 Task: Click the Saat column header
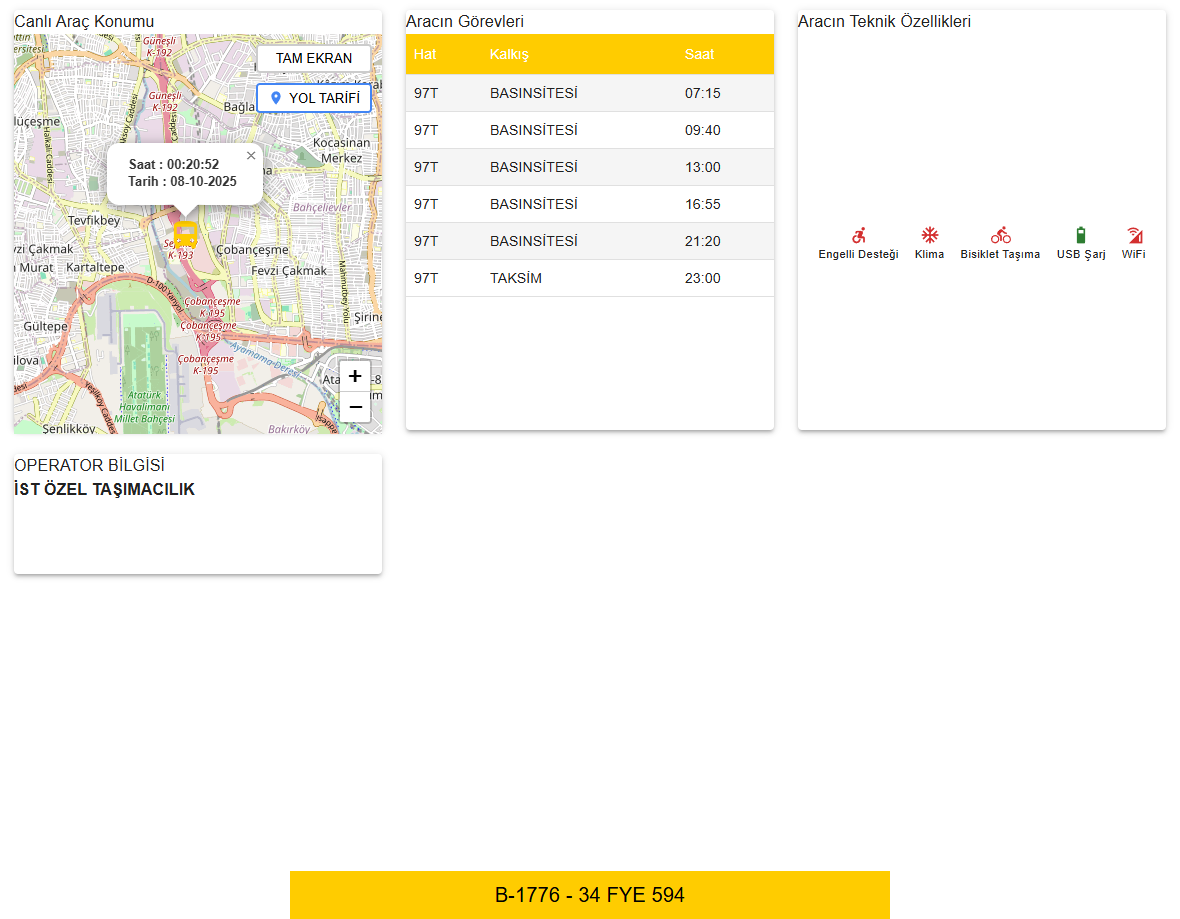point(699,54)
